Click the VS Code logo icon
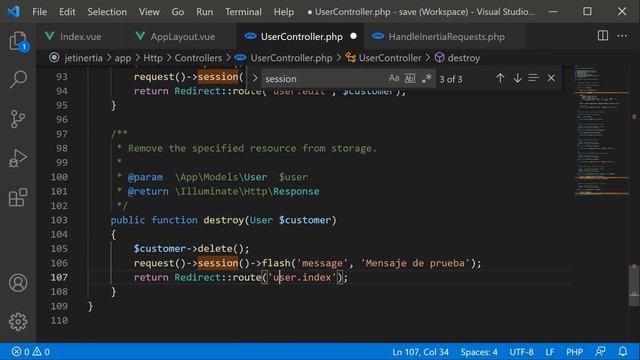 tap(13, 11)
